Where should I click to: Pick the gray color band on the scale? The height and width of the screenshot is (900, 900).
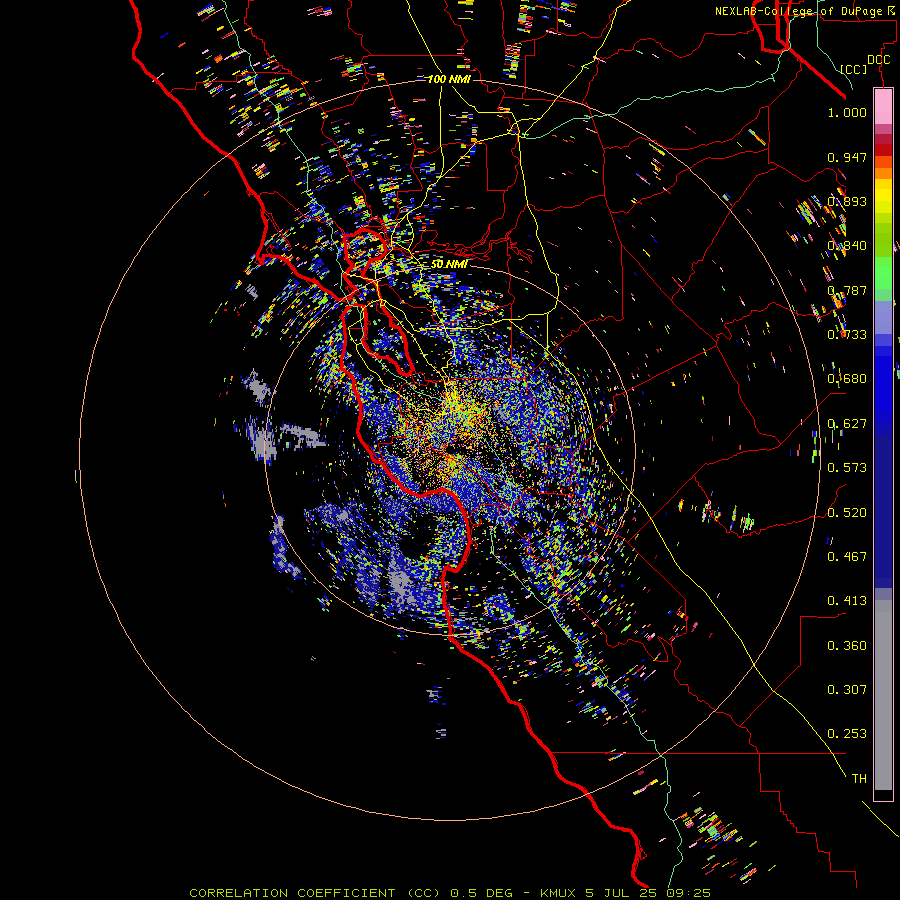coord(883,695)
